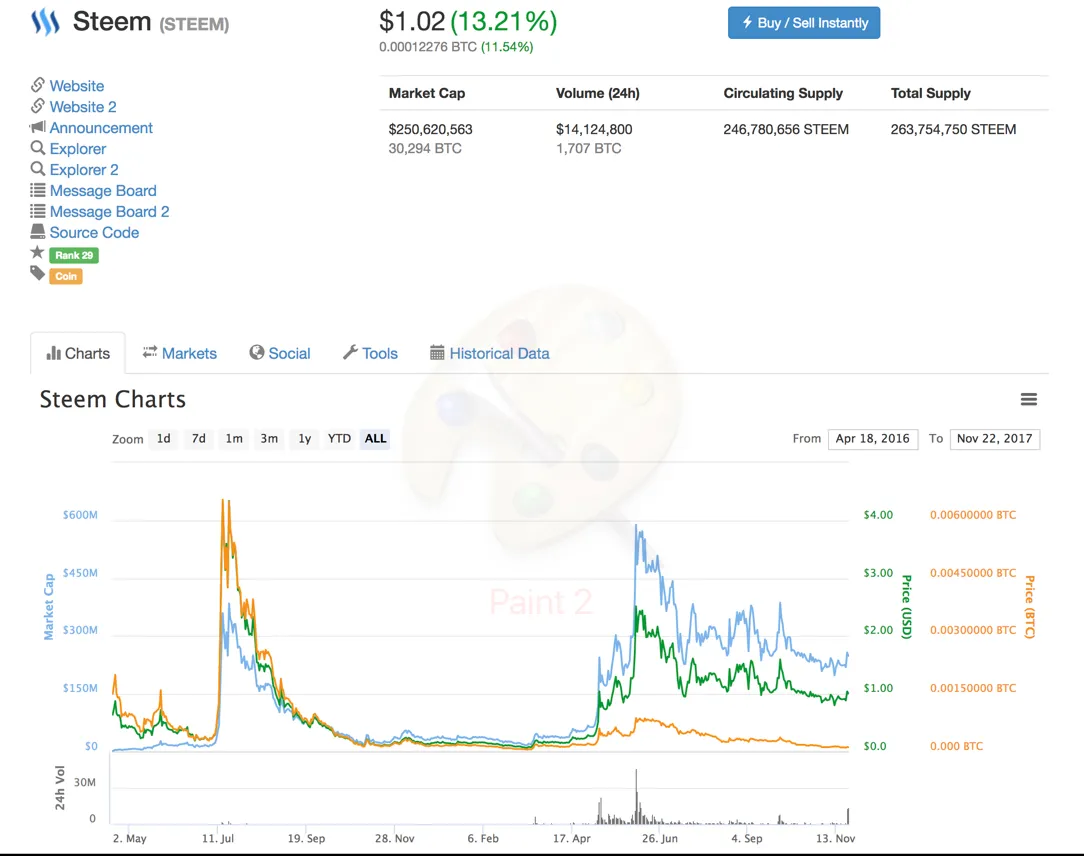This screenshot has height=856, width=1084.
Task: Click the tag icon next to Coin
Action: (x=37, y=274)
